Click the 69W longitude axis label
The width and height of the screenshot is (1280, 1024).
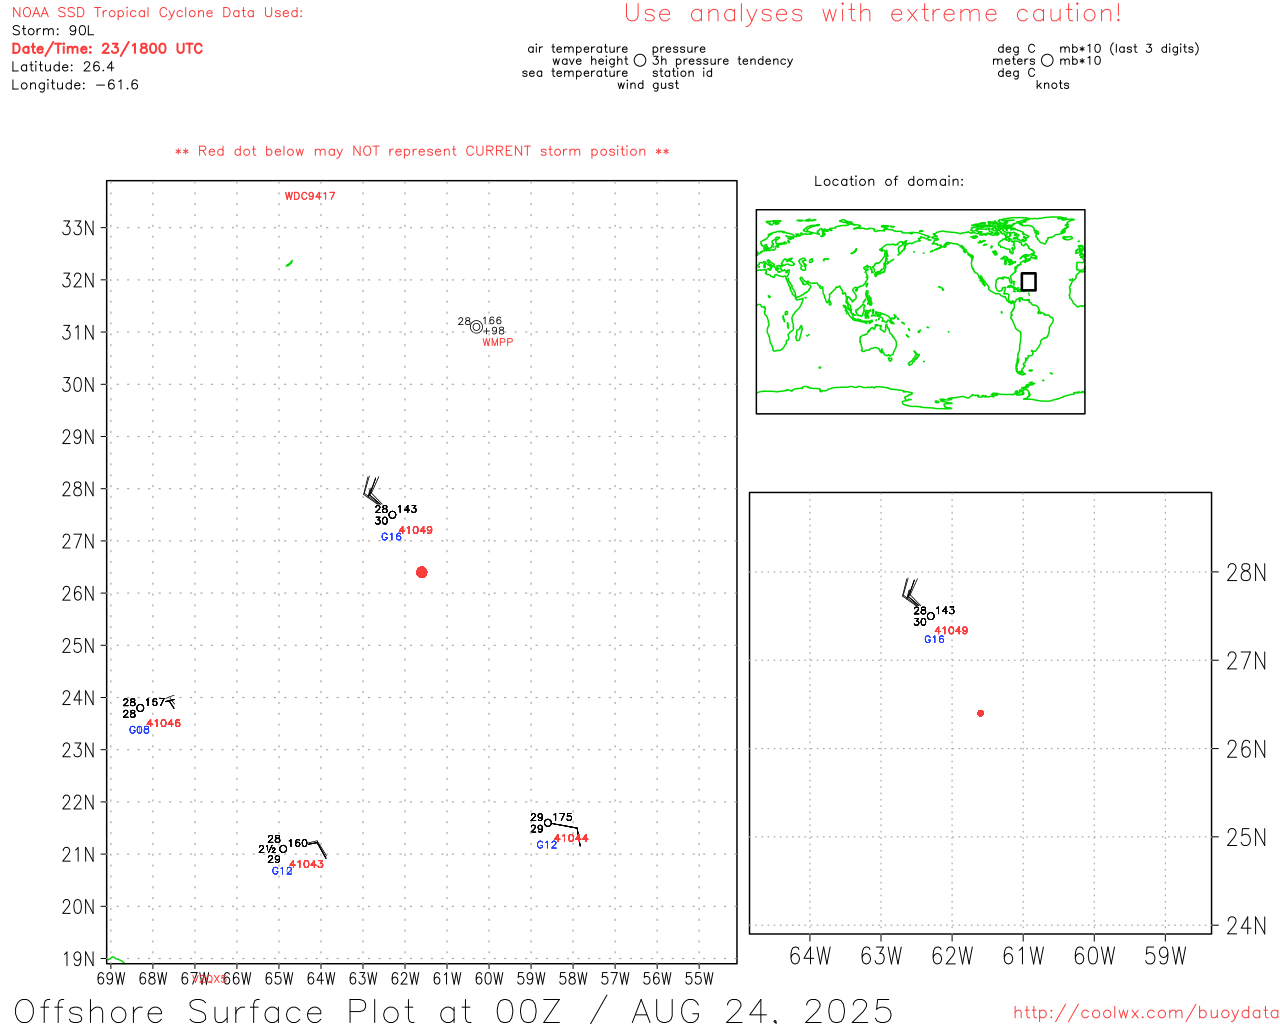pyautogui.click(x=111, y=979)
